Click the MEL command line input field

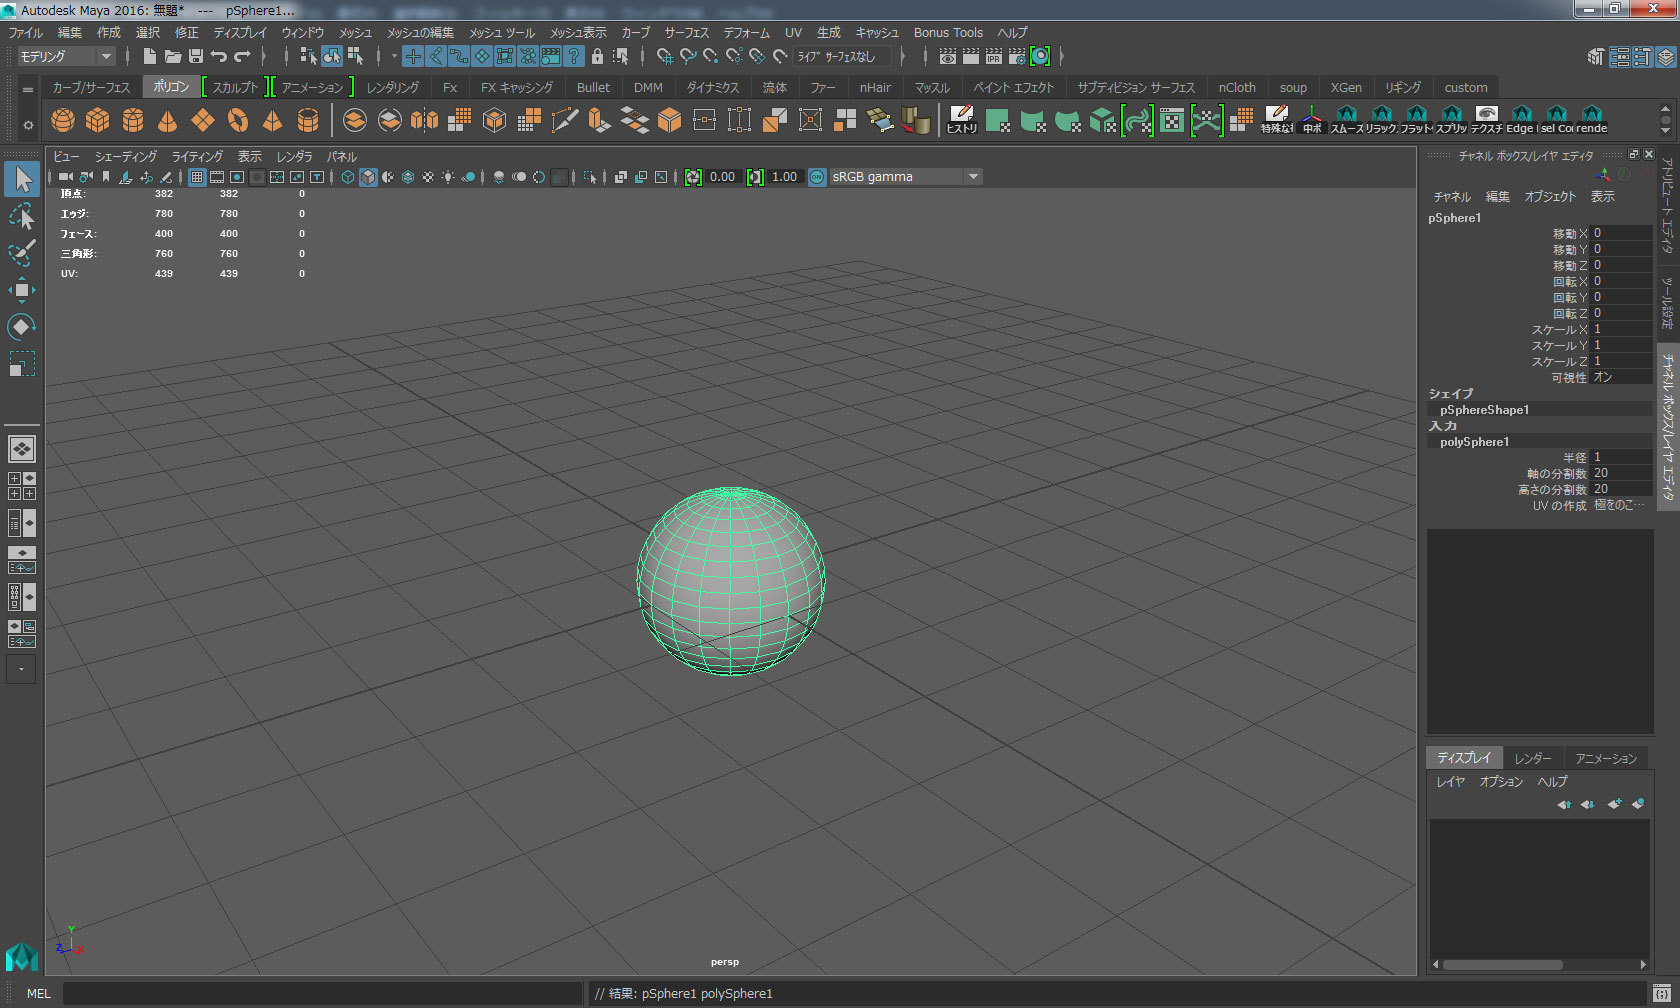point(322,993)
